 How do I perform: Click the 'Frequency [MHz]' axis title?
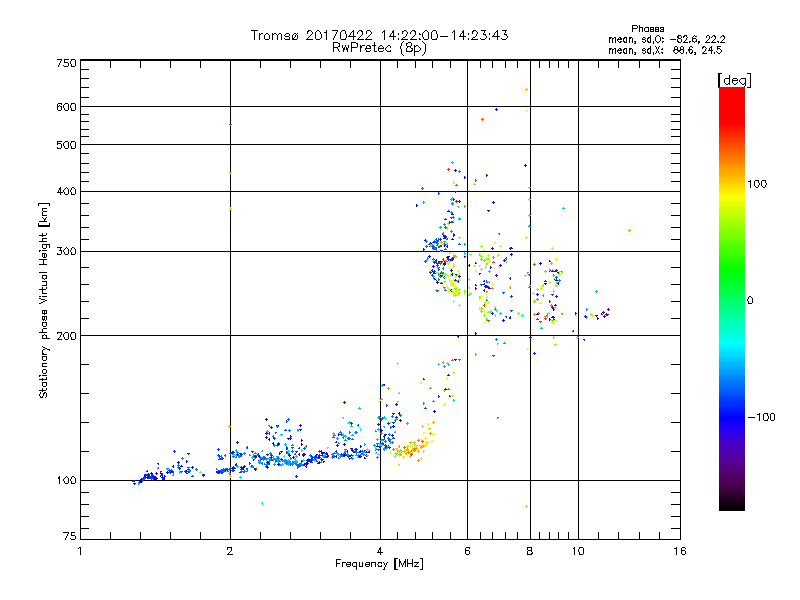tap(379, 564)
